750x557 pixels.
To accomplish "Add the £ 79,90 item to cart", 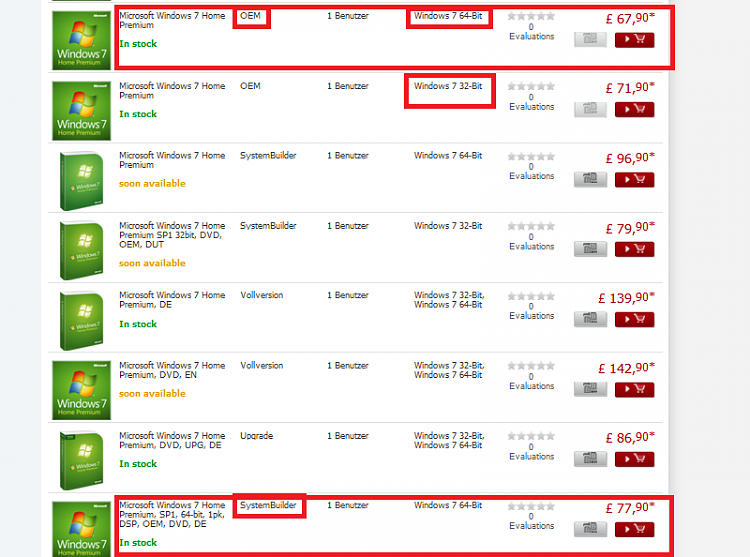I will pos(634,249).
